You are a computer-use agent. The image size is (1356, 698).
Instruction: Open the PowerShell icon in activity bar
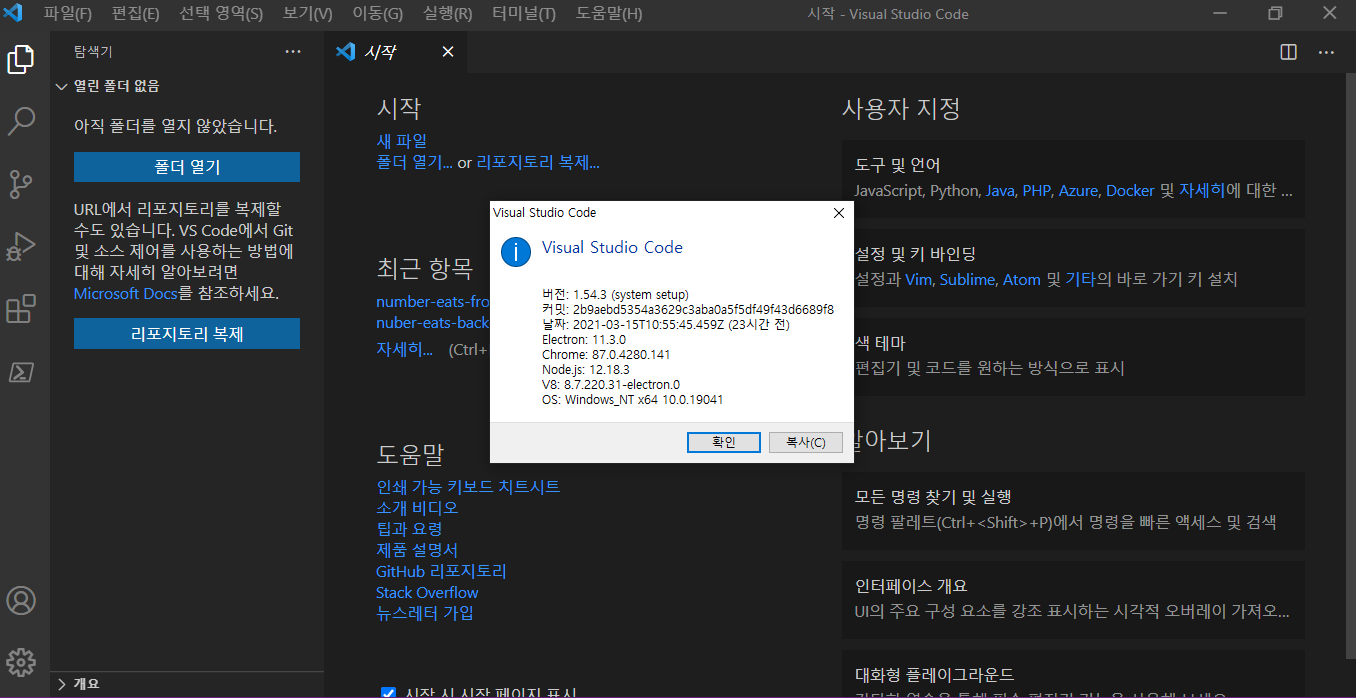[21, 371]
